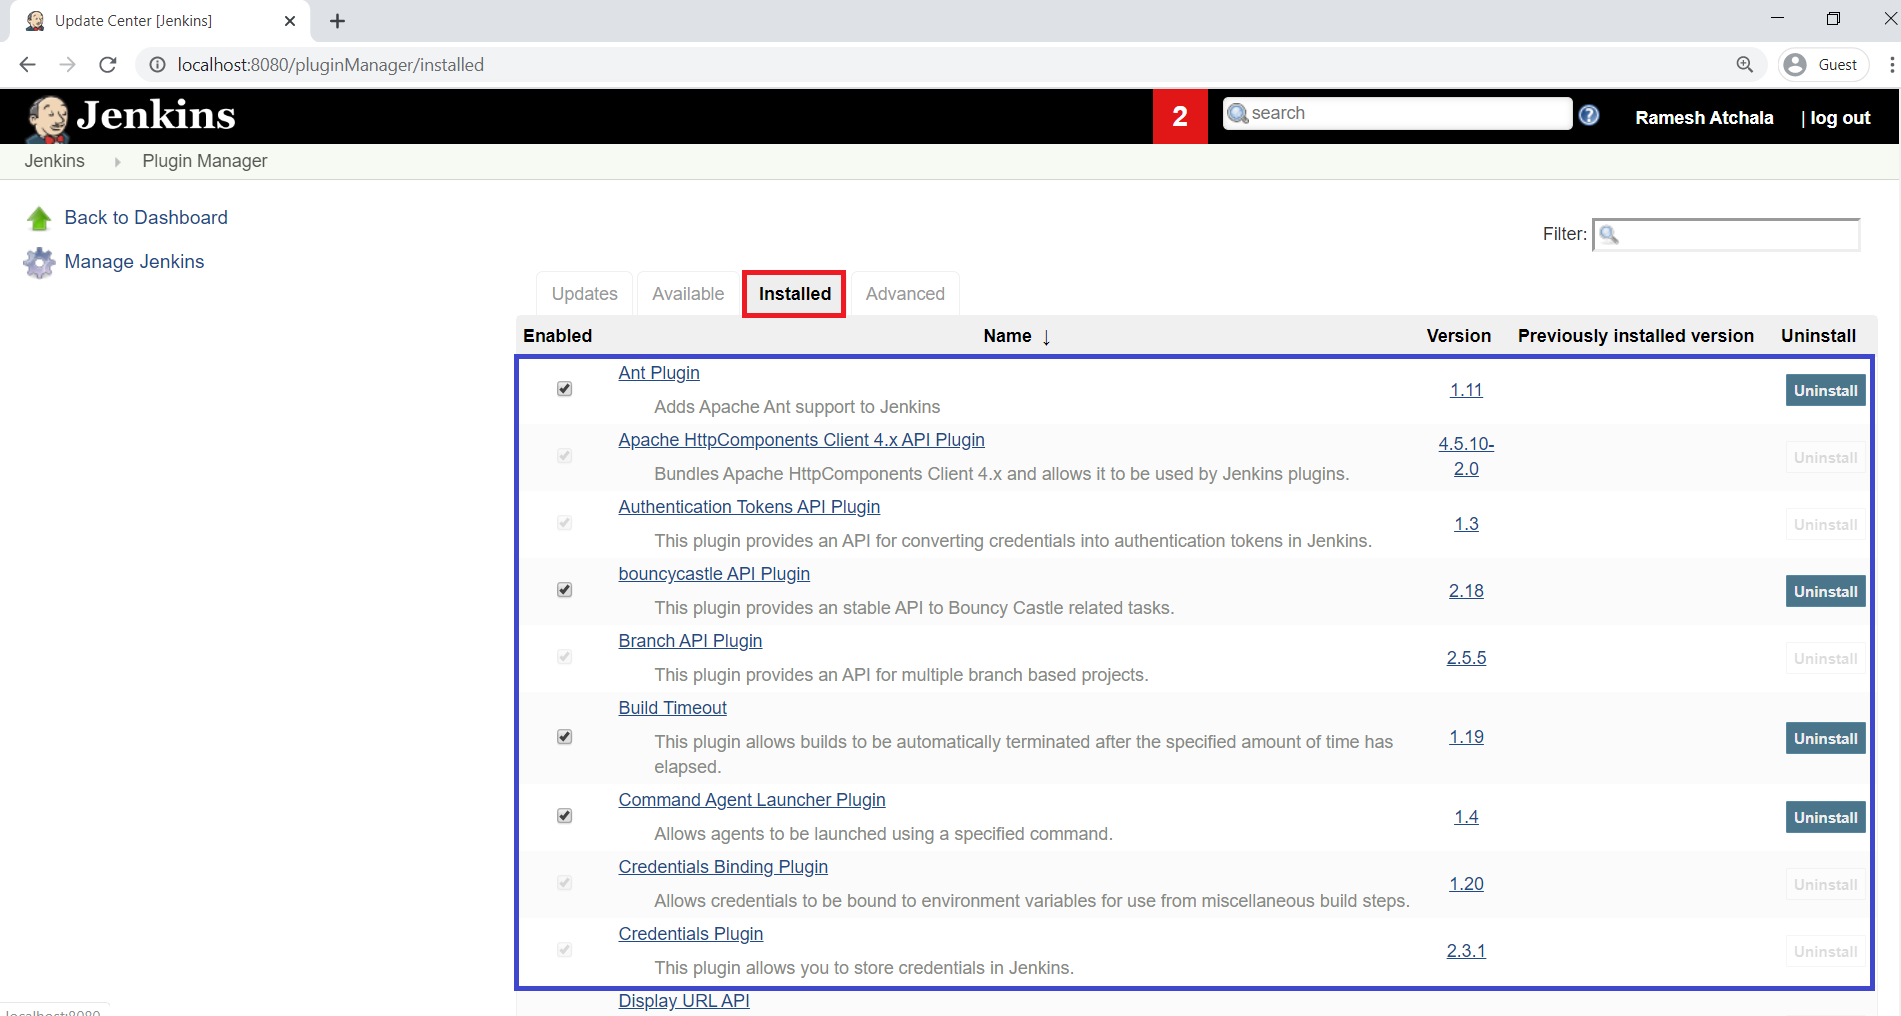The width and height of the screenshot is (1901, 1016).
Task: Open the browser three-dot menu
Action: (1891, 64)
